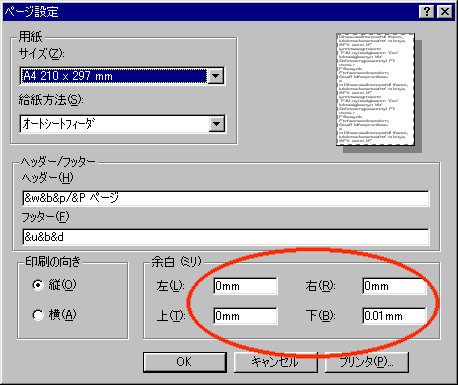Click the 左 left margin field

tap(245, 286)
